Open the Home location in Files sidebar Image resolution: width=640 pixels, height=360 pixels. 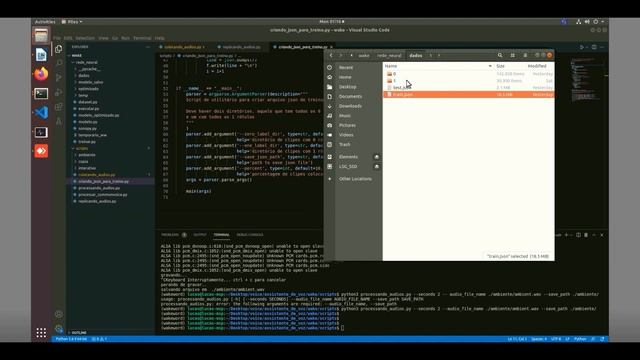pyautogui.click(x=345, y=77)
